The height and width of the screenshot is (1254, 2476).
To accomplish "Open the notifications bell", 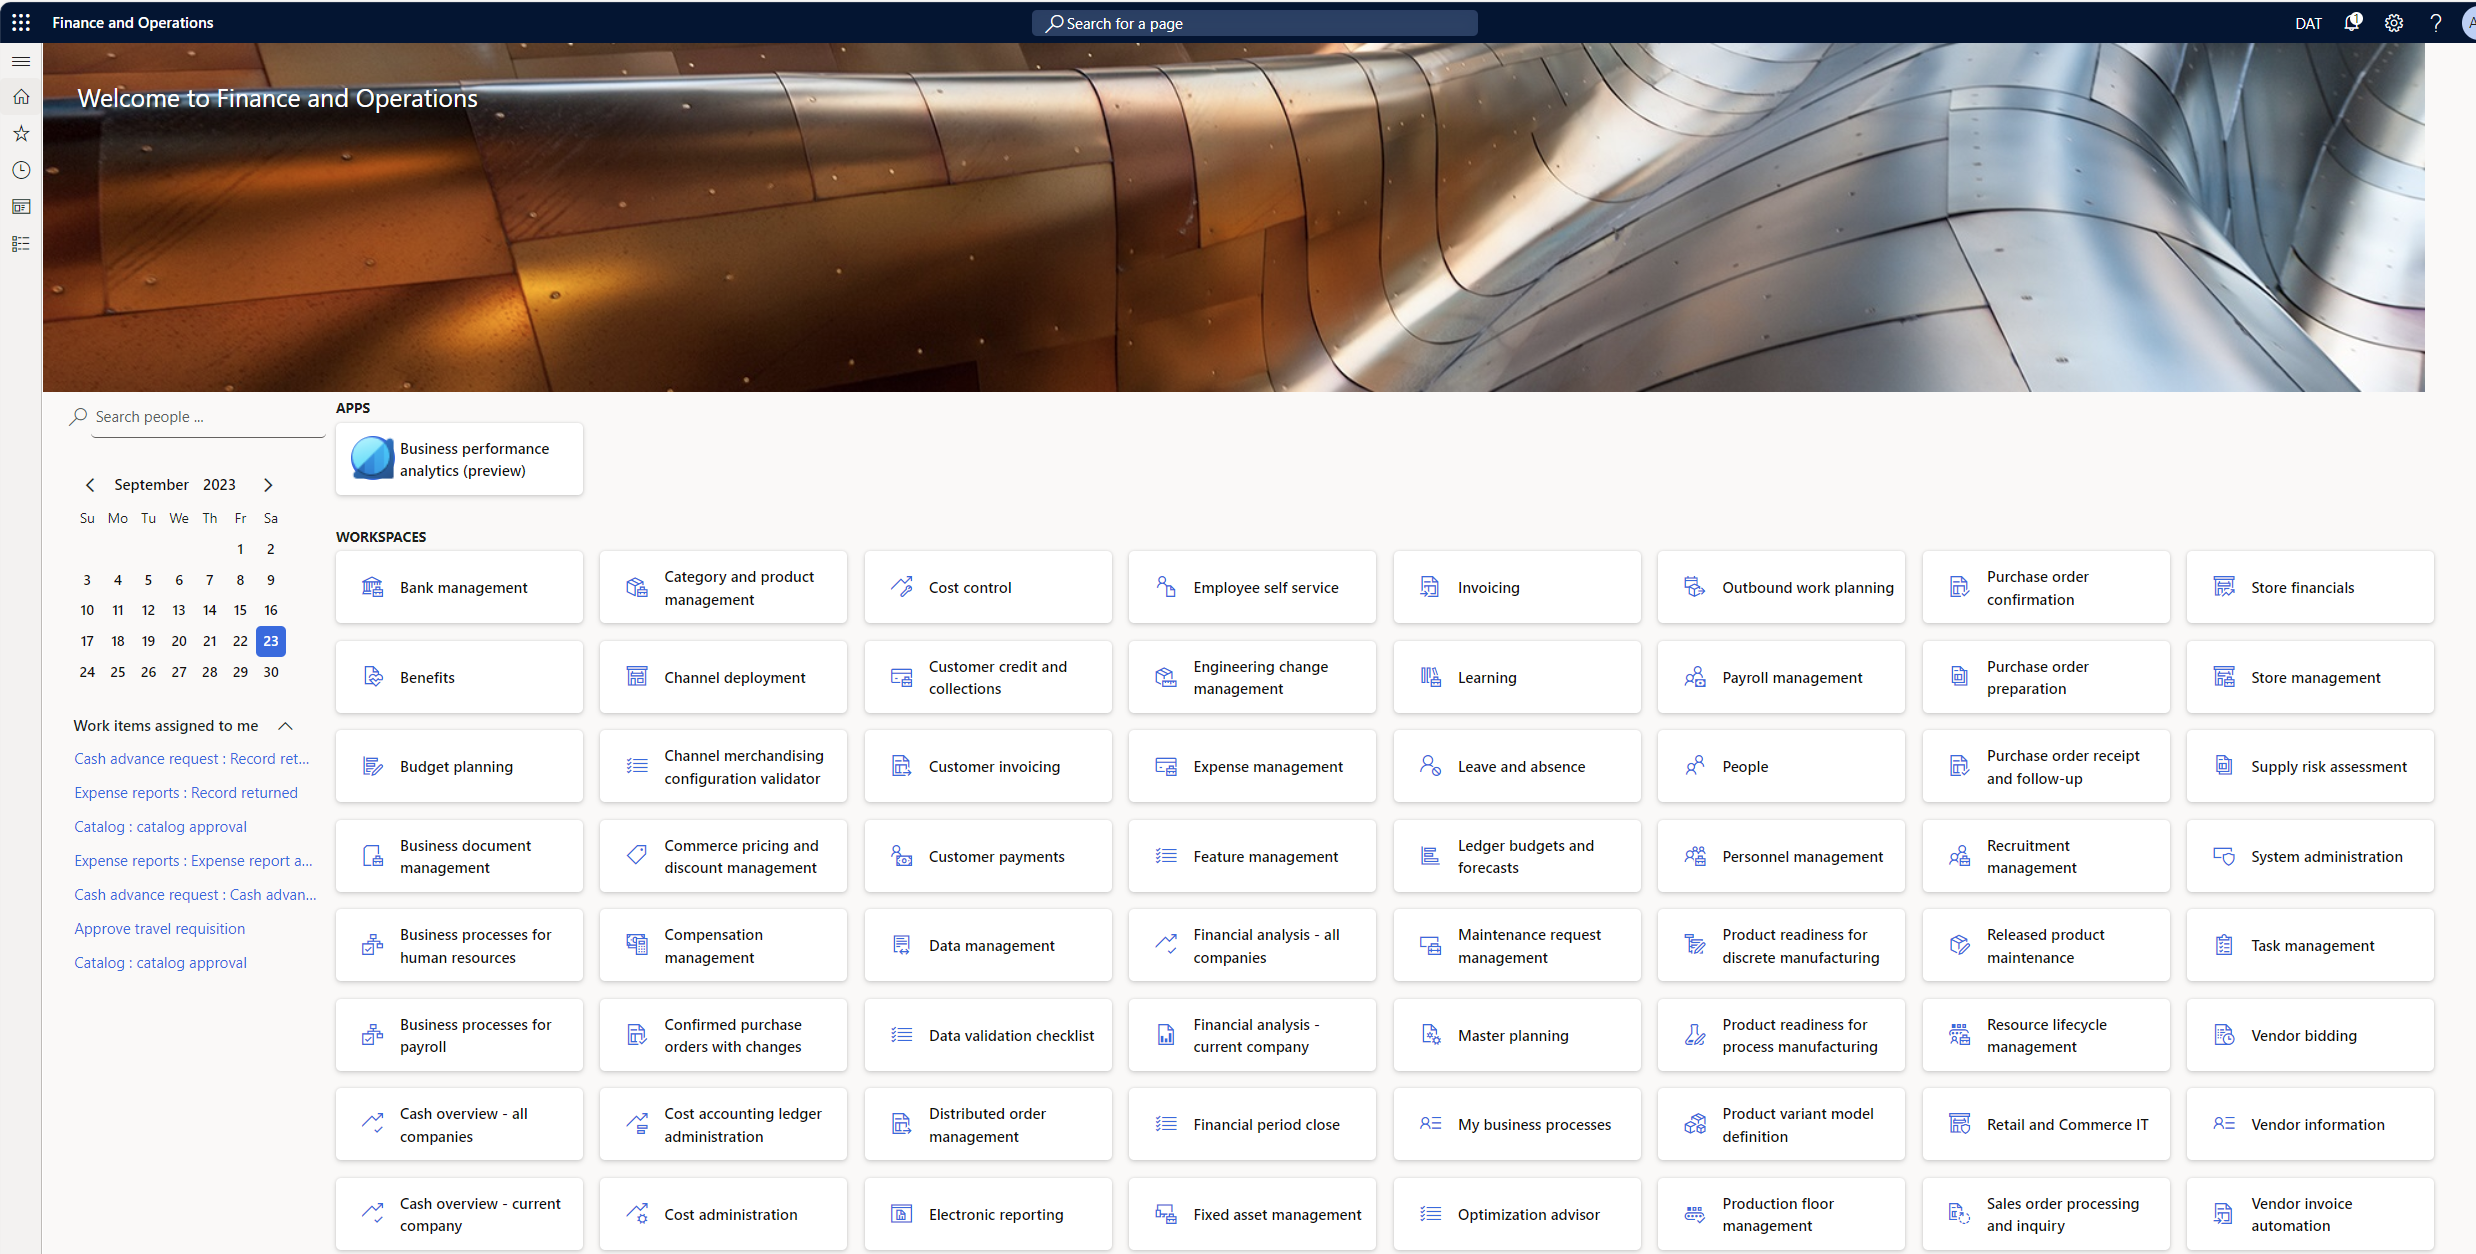I will [x=2352, y=22].
